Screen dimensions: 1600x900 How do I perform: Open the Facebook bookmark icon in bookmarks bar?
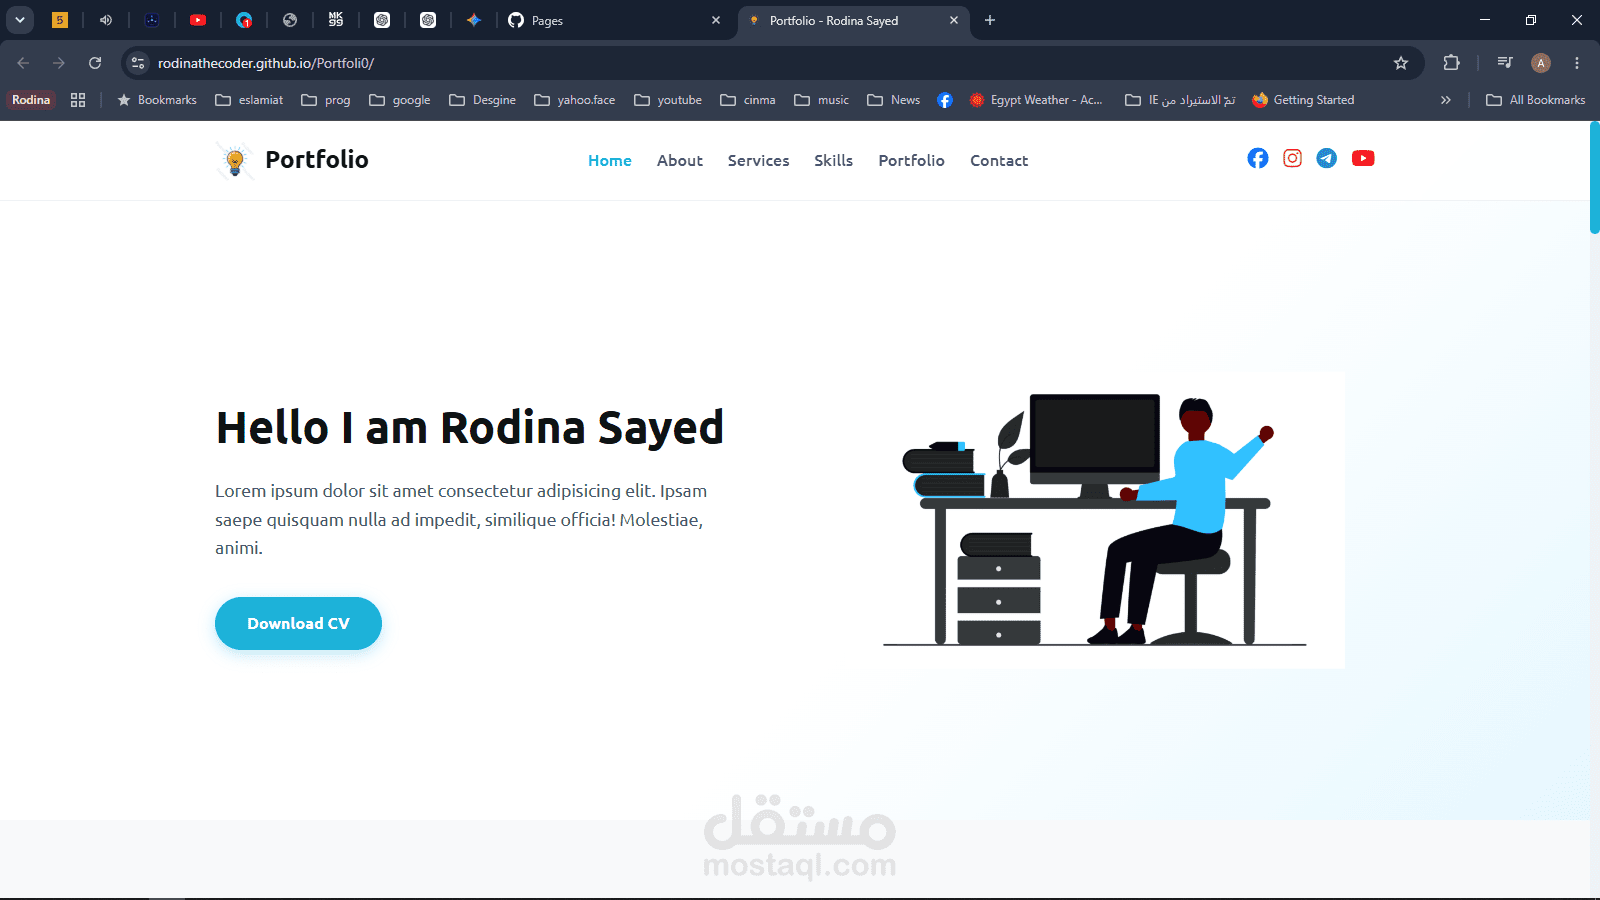tap(945, 100)
